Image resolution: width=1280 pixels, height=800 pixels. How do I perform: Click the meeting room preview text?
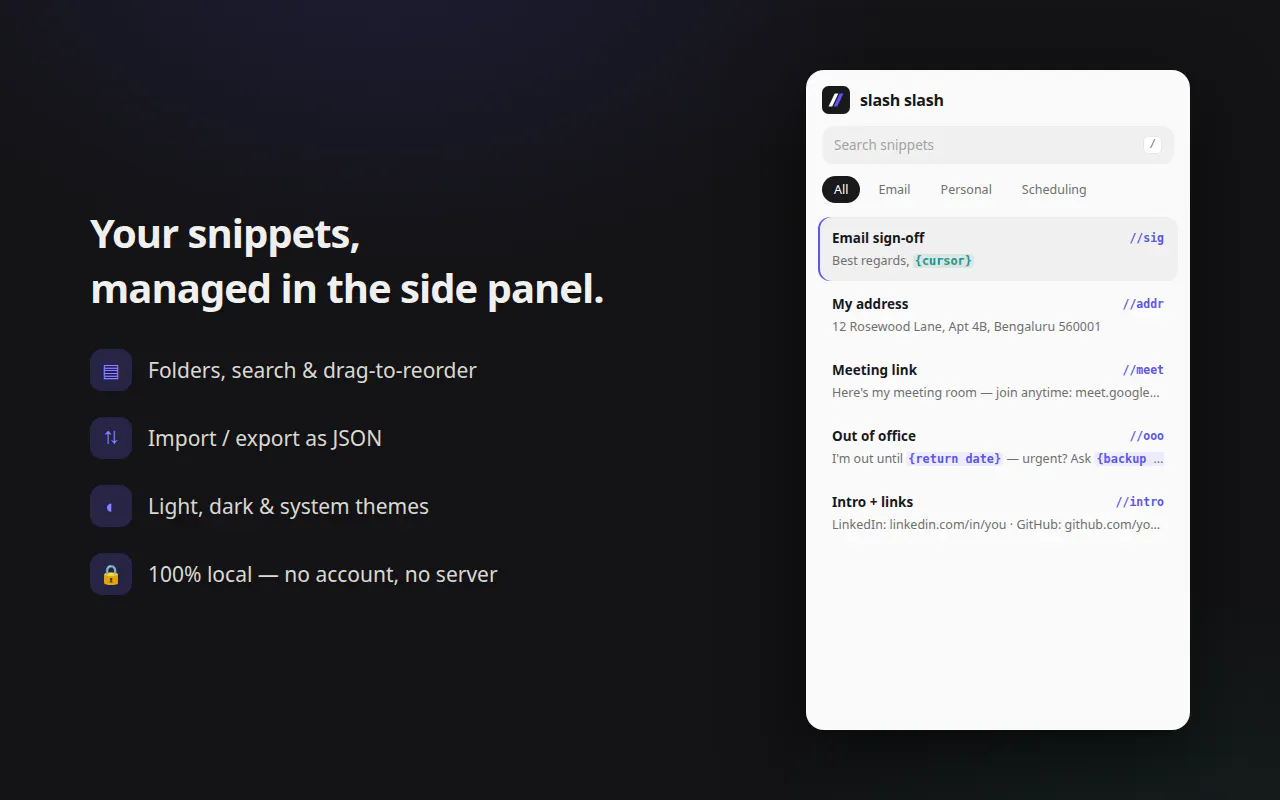click(x=996, y=393)
